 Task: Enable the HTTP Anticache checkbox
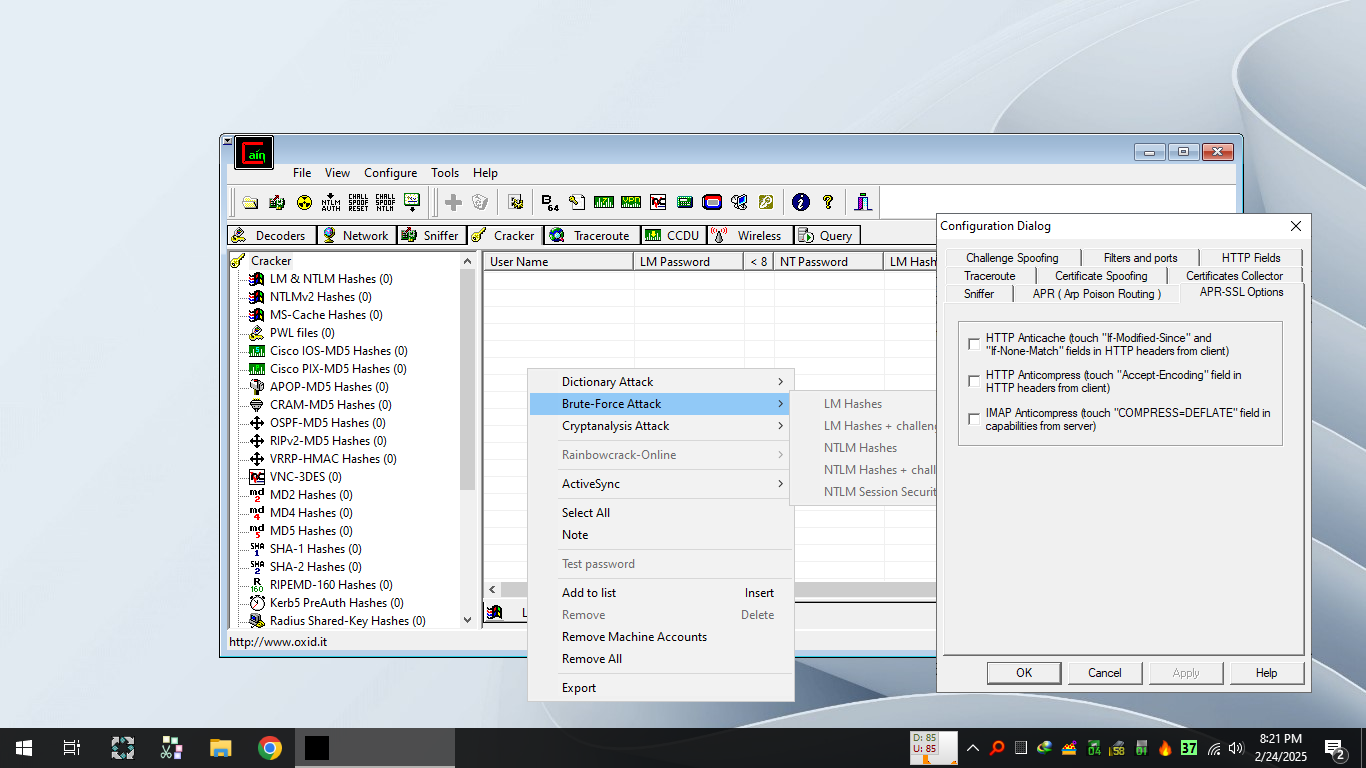pyautogui.click(x=974, y=345)
